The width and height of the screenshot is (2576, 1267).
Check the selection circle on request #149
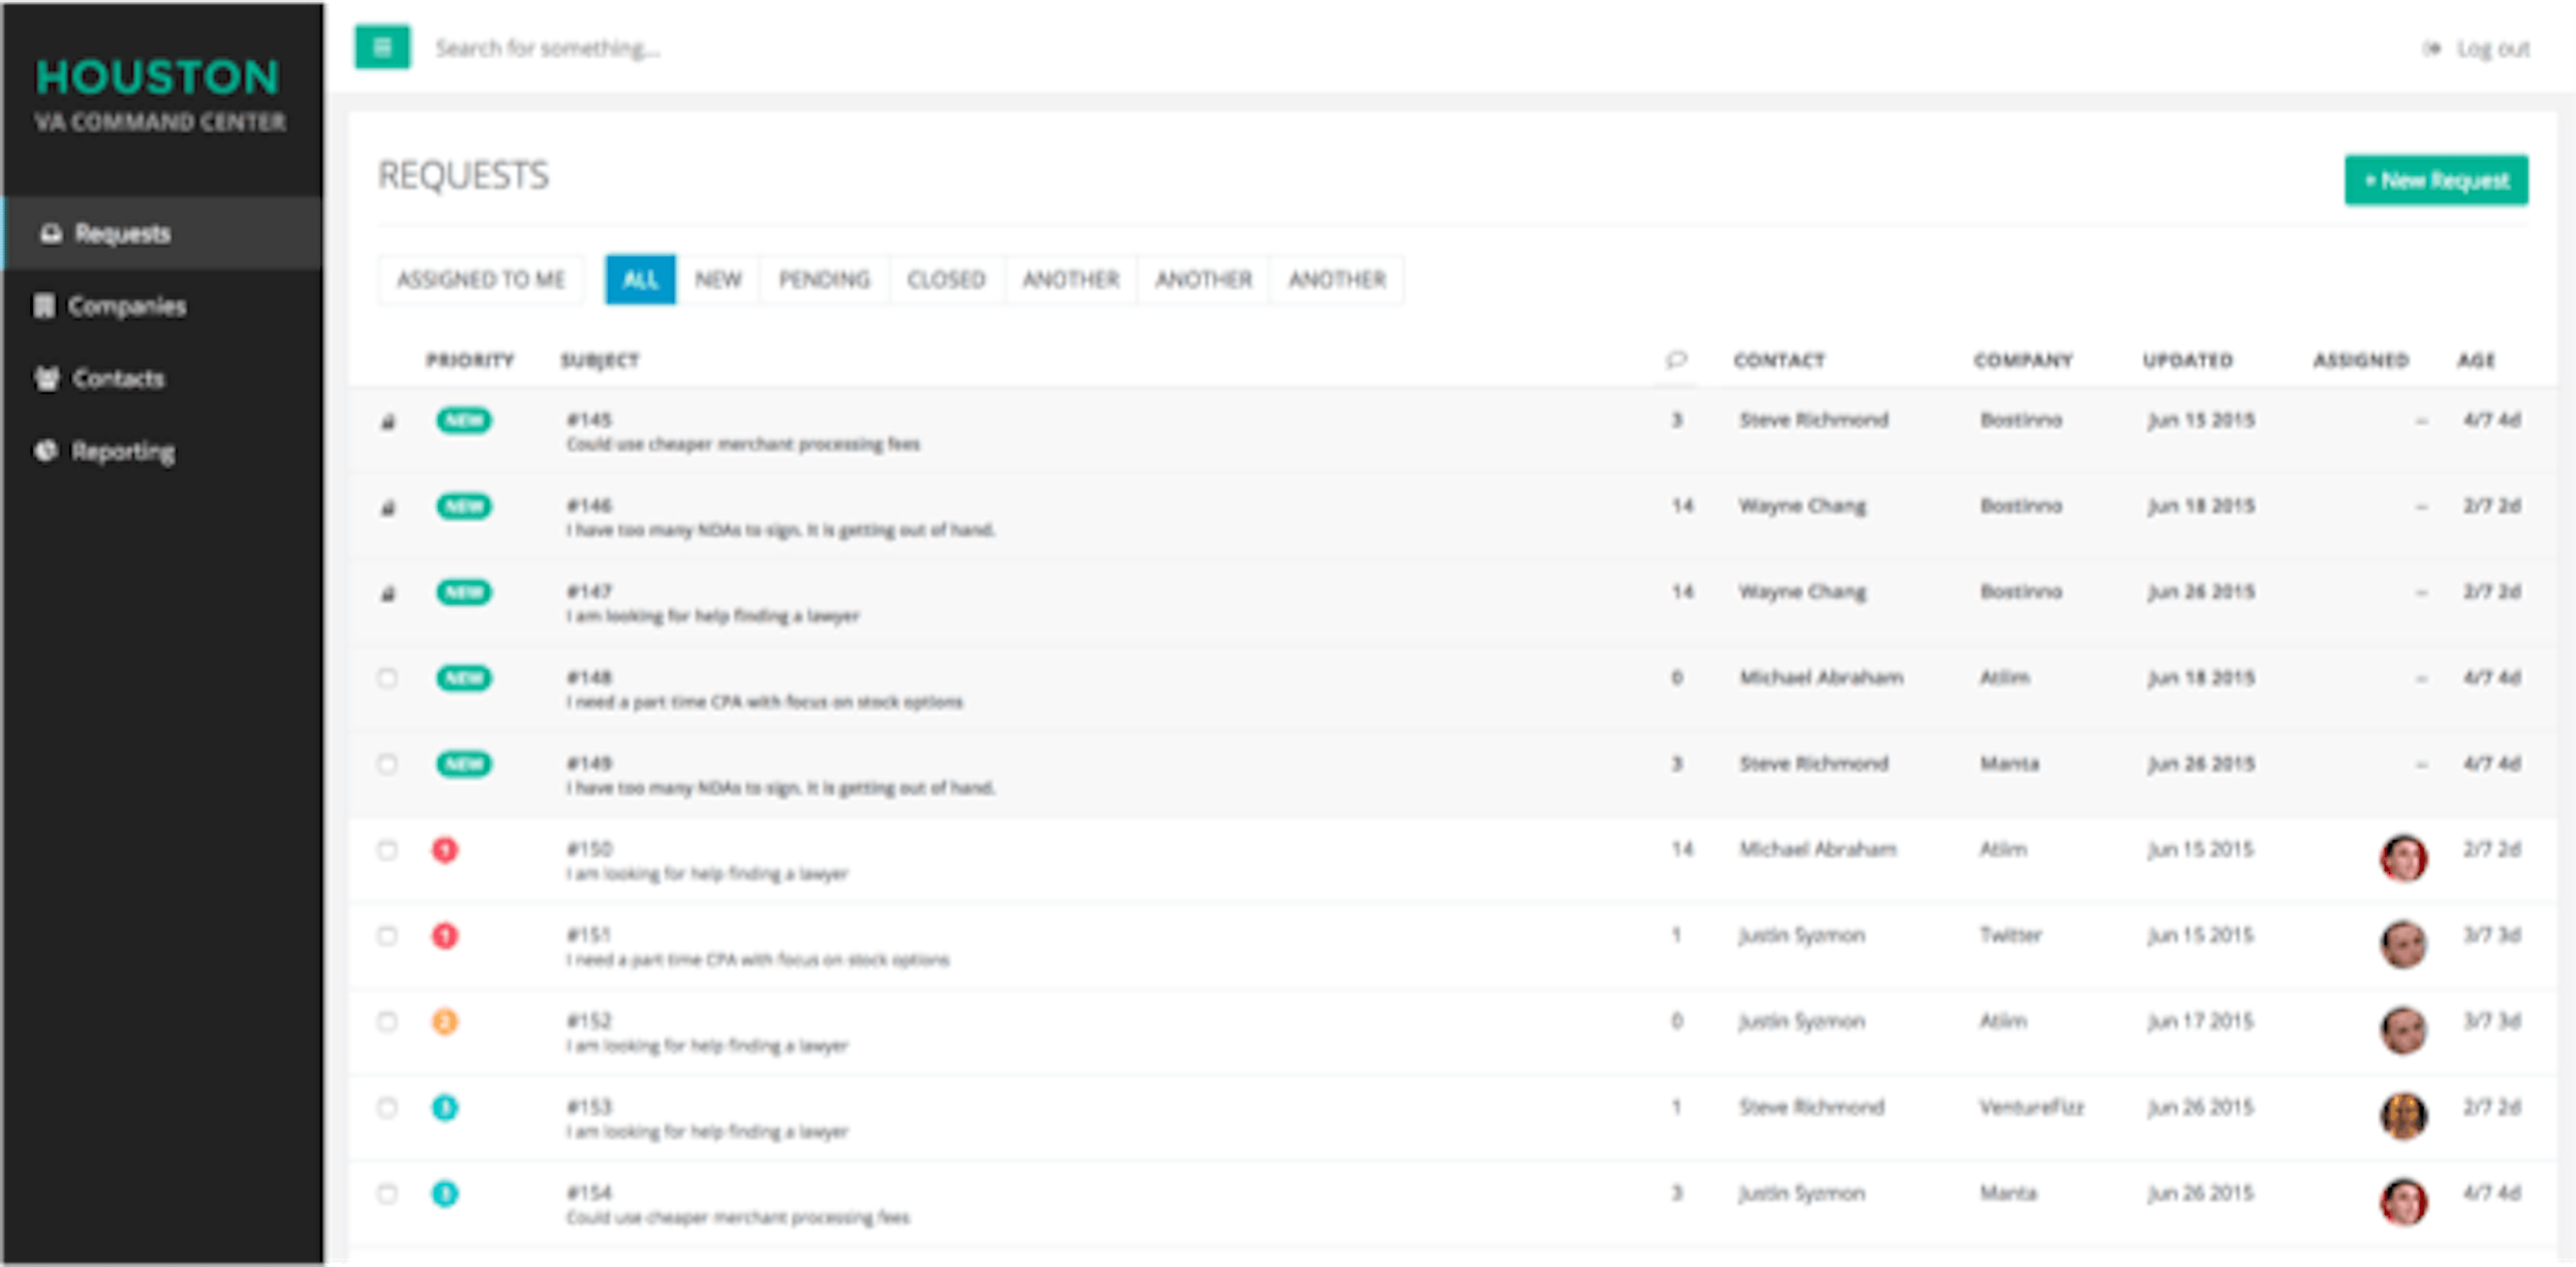[x=389, y=764]
